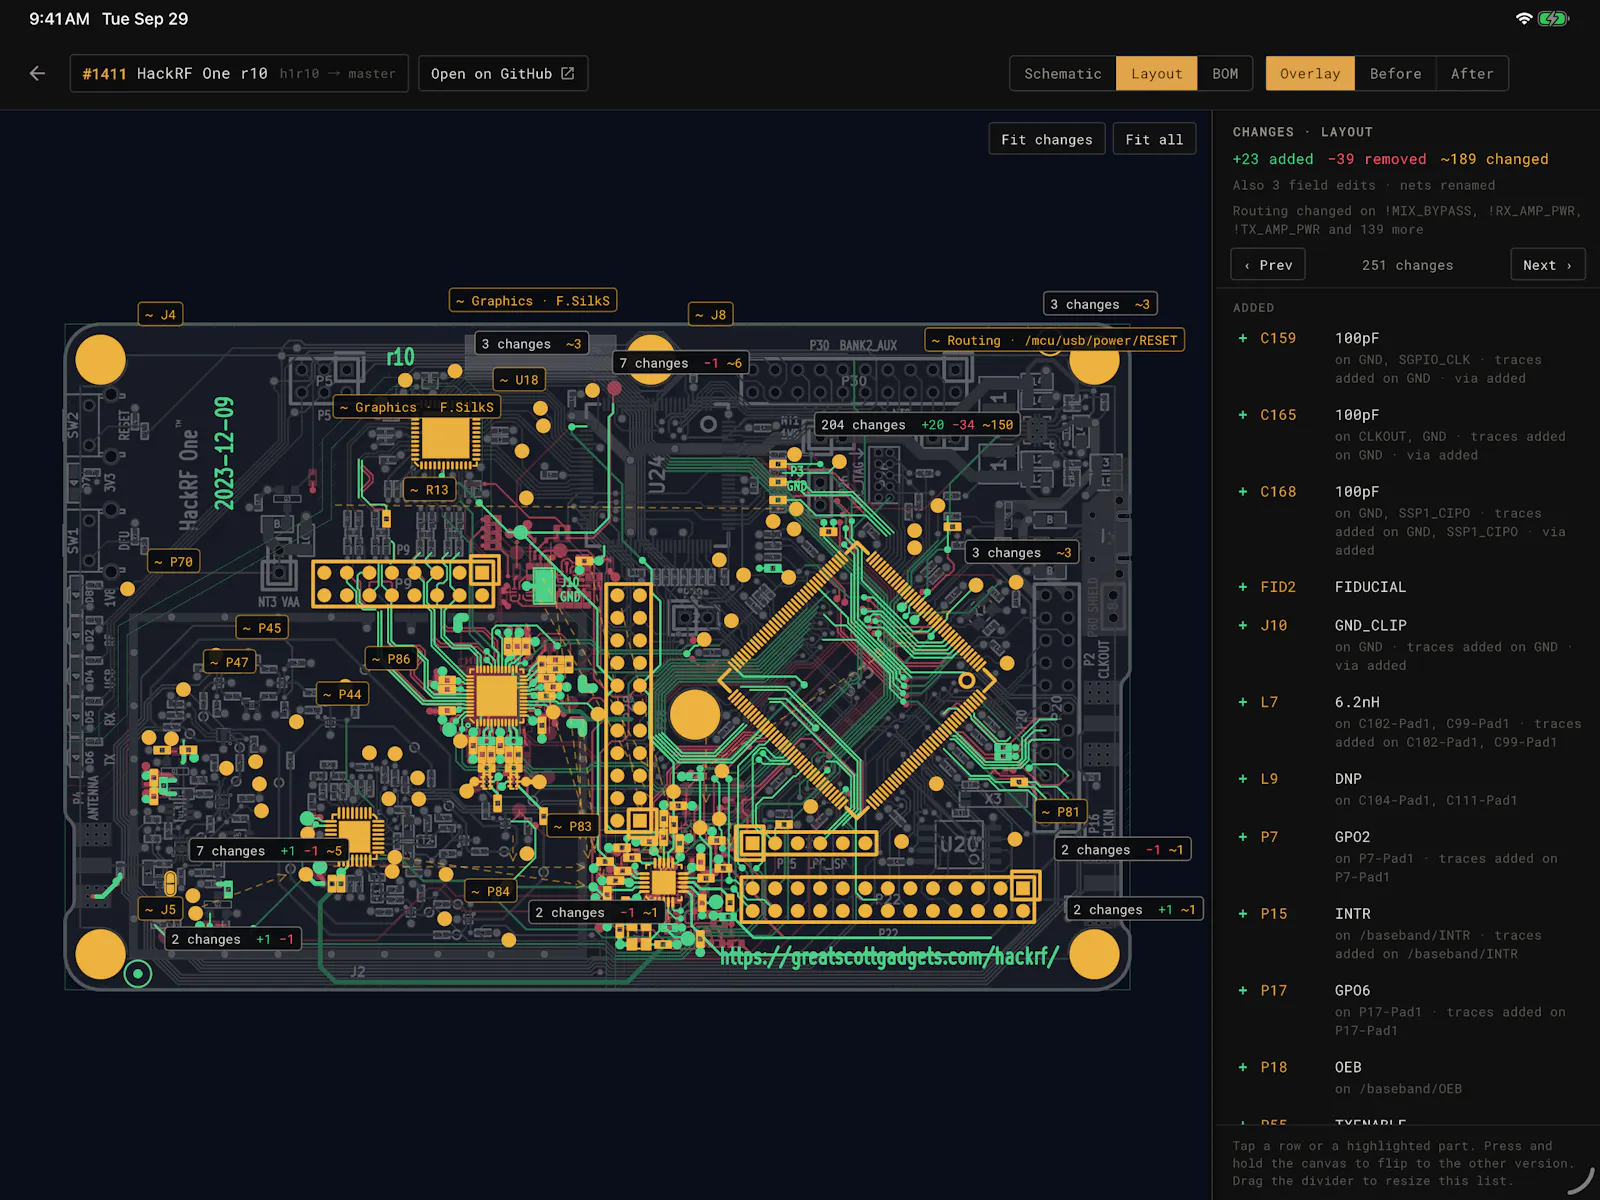The height and width of the screenshot is (1200, 1600).
Task: Select the P17 GPO6 row
Action: pos(1406,1010)
